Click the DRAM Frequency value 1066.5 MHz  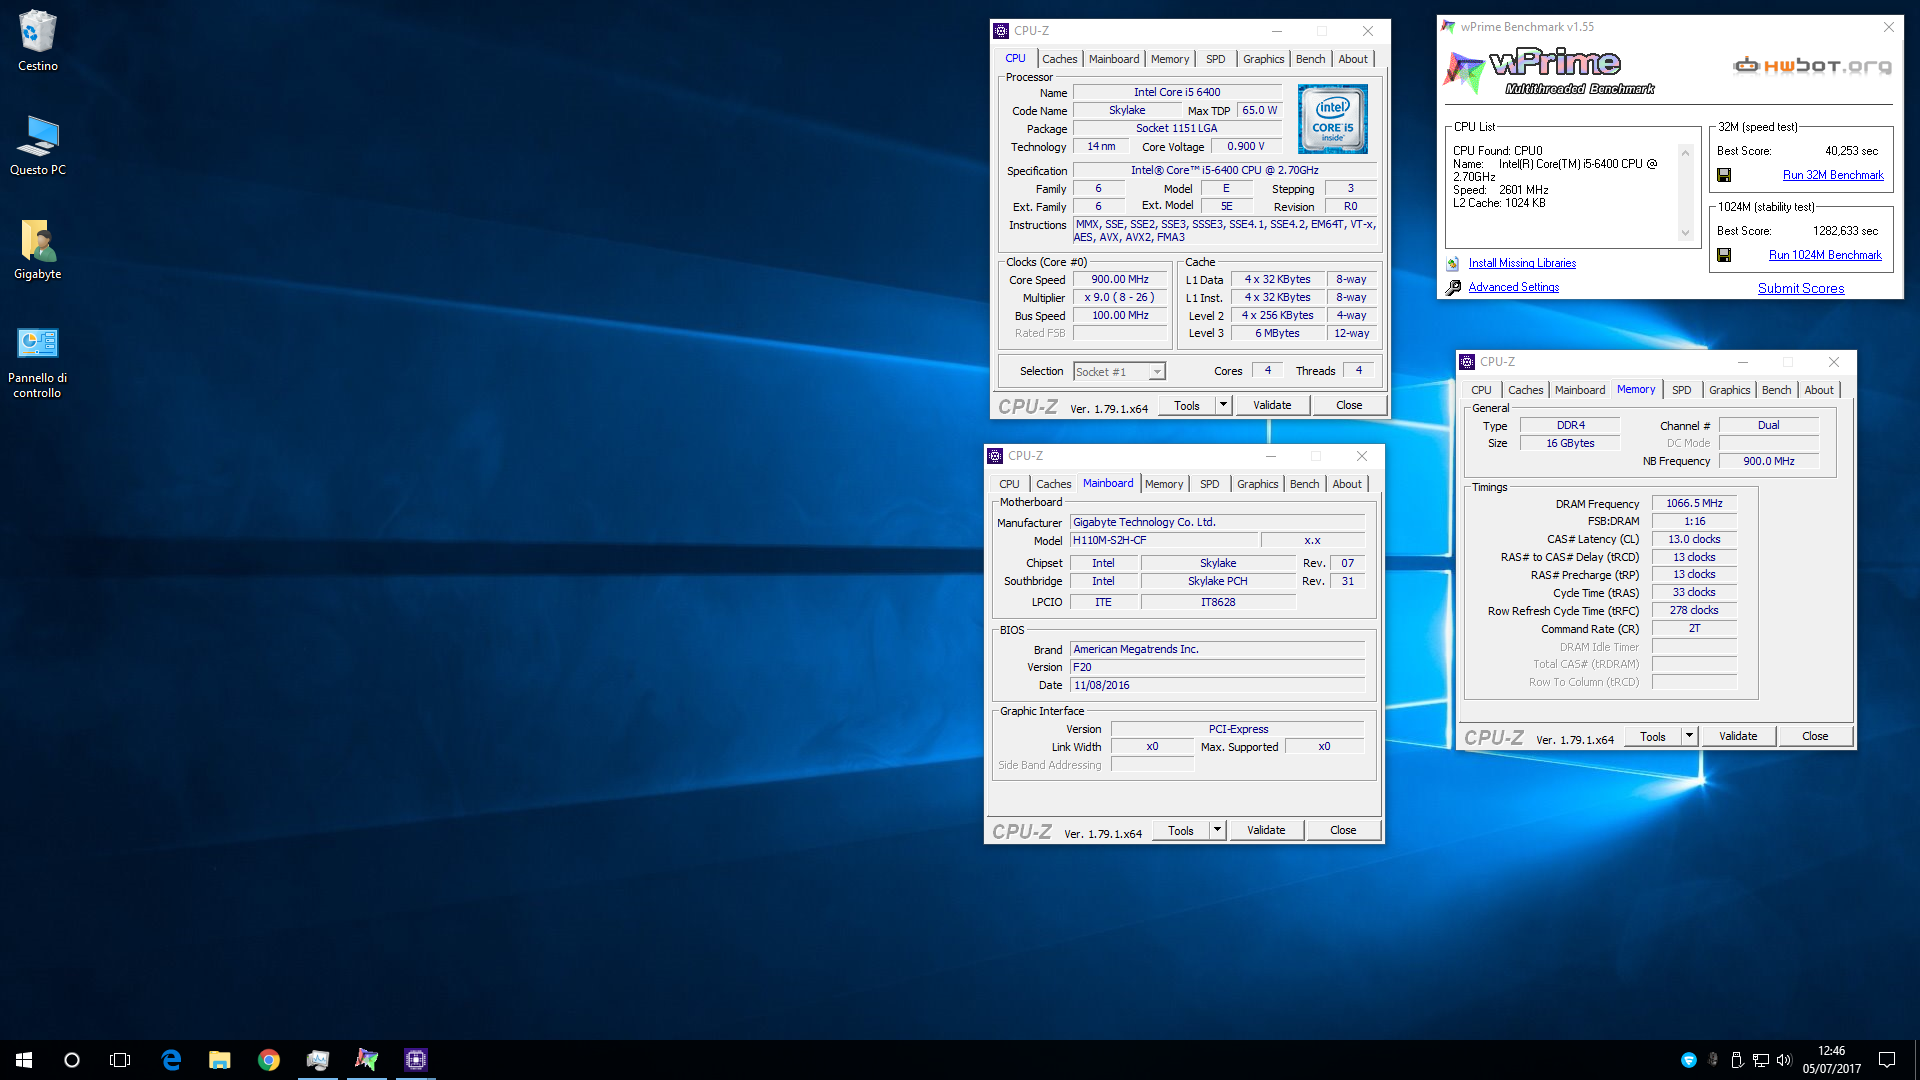coord(1694,504)
